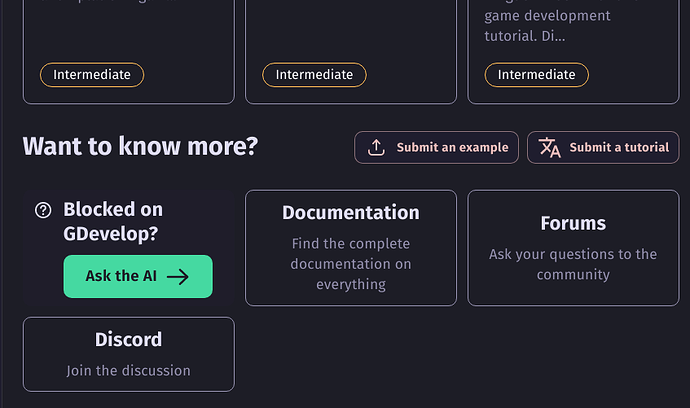Click the upload icon beside Submit an example
Image resolution: width=690 pixels, height=408 pixels.
coord(376,148)
